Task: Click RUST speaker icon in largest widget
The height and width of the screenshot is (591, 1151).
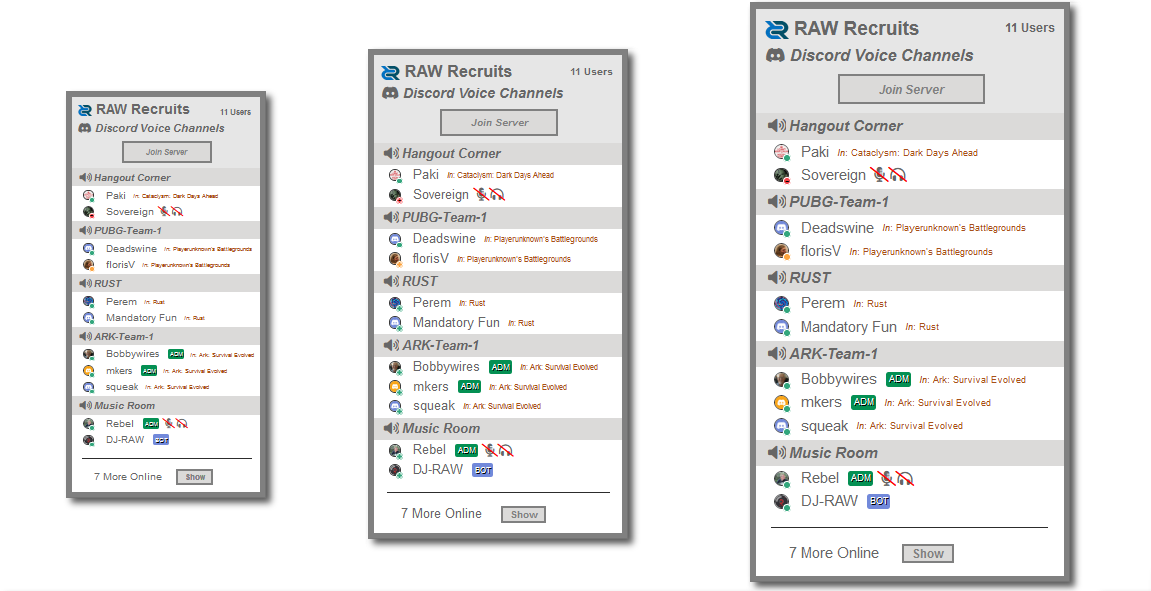Action: coord(777,278)
